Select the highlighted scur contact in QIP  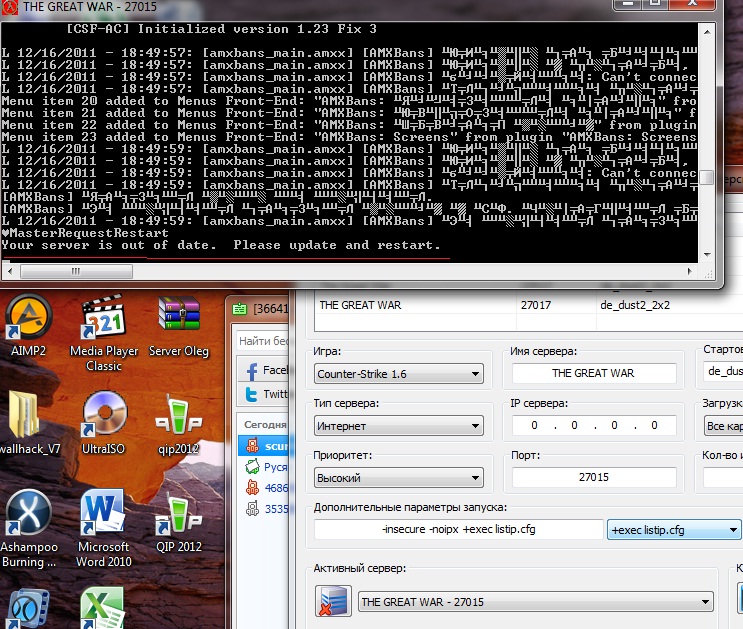tap(265, 446)
